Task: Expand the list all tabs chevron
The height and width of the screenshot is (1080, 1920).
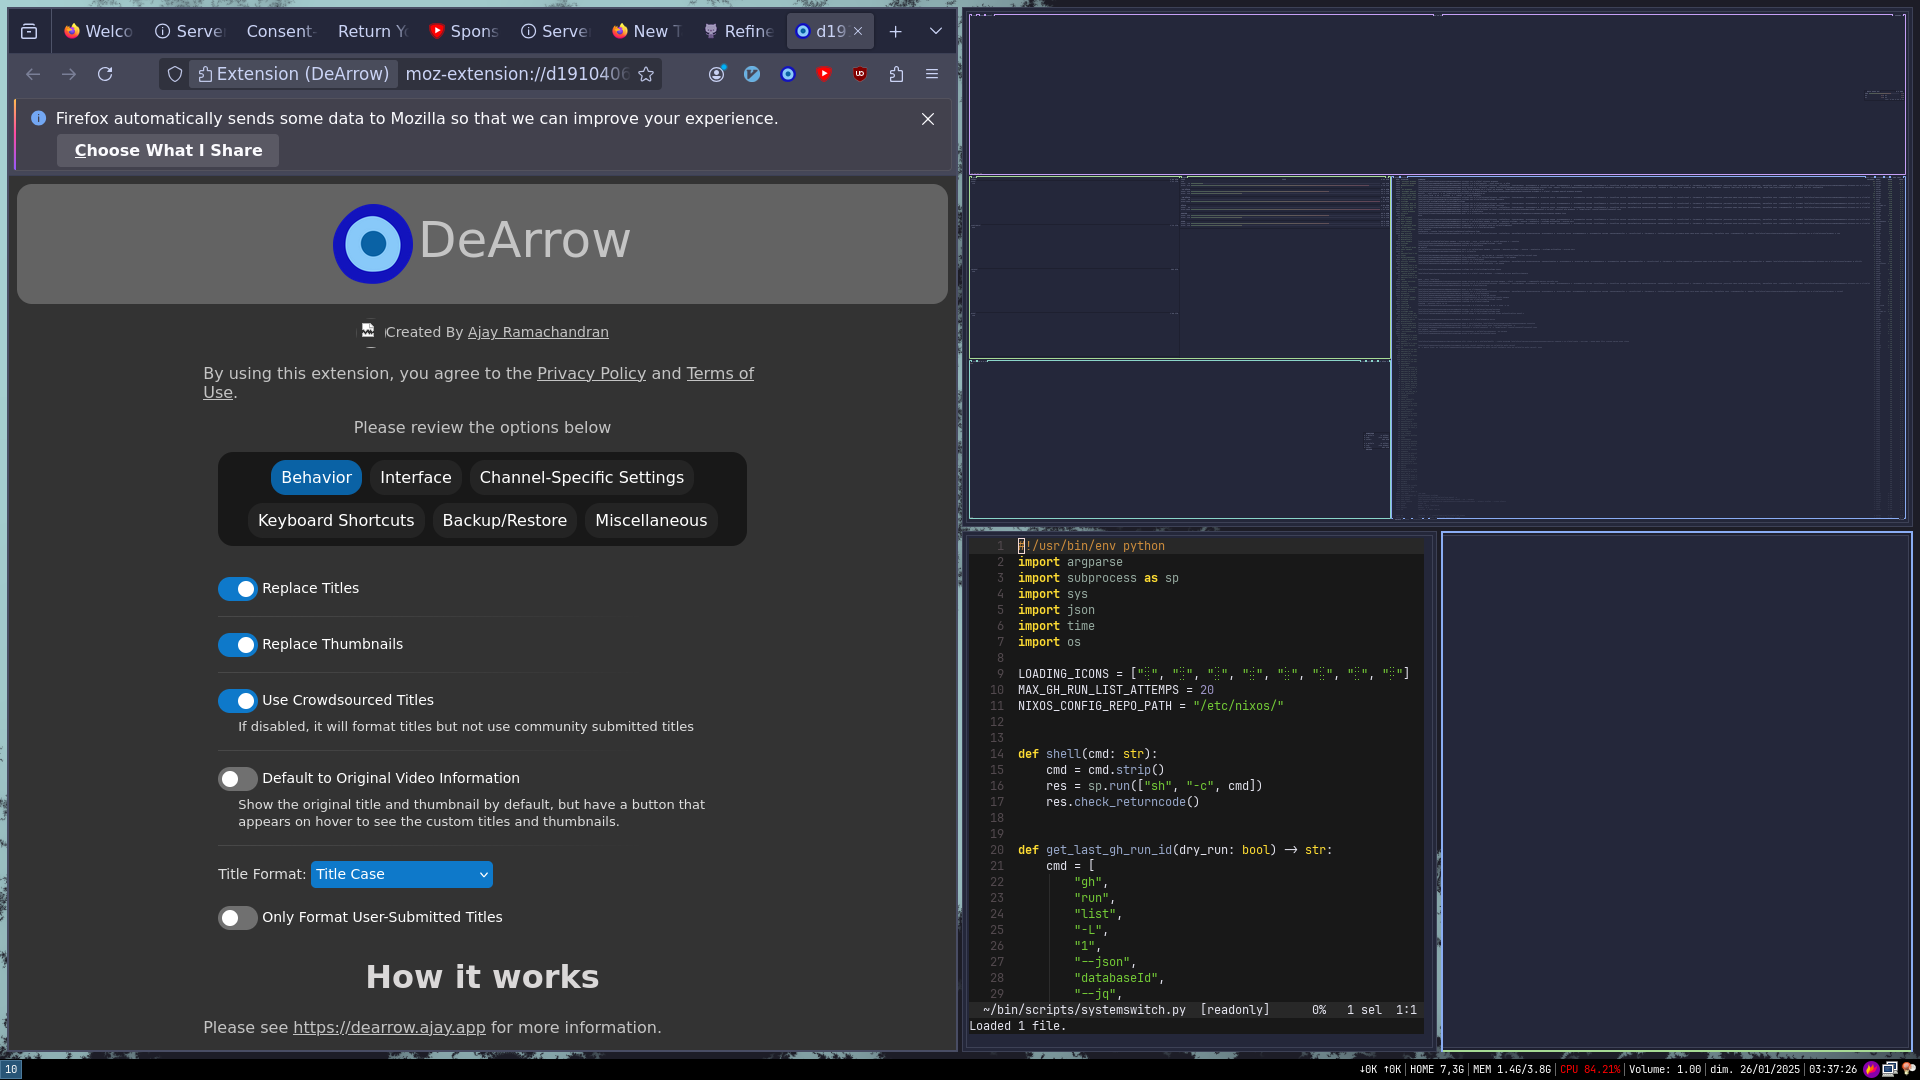Action: 936,31
